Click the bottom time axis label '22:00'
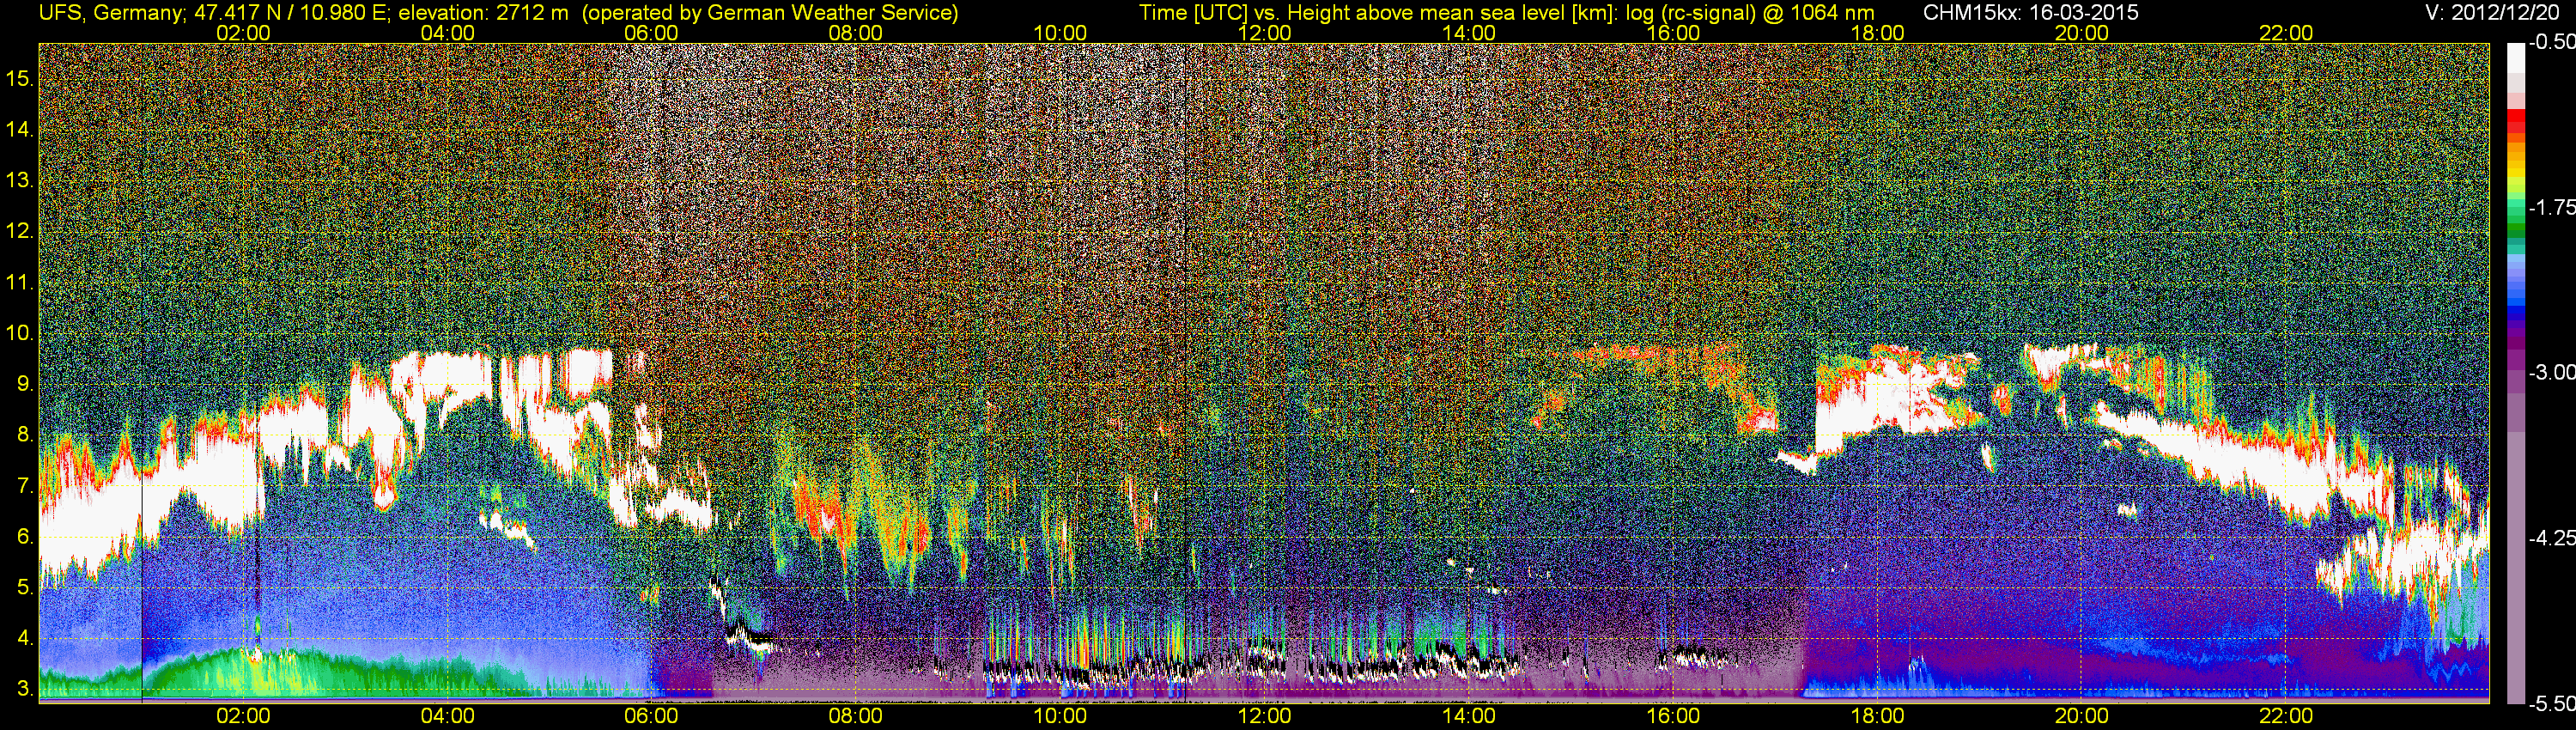2576x730 pixels. (x=2286, y=716)
